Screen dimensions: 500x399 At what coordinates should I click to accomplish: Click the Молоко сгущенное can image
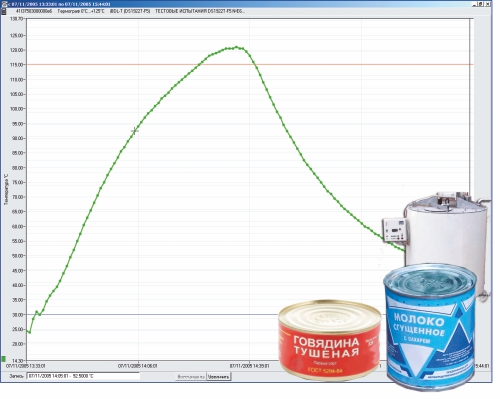[x=430, y=327]
